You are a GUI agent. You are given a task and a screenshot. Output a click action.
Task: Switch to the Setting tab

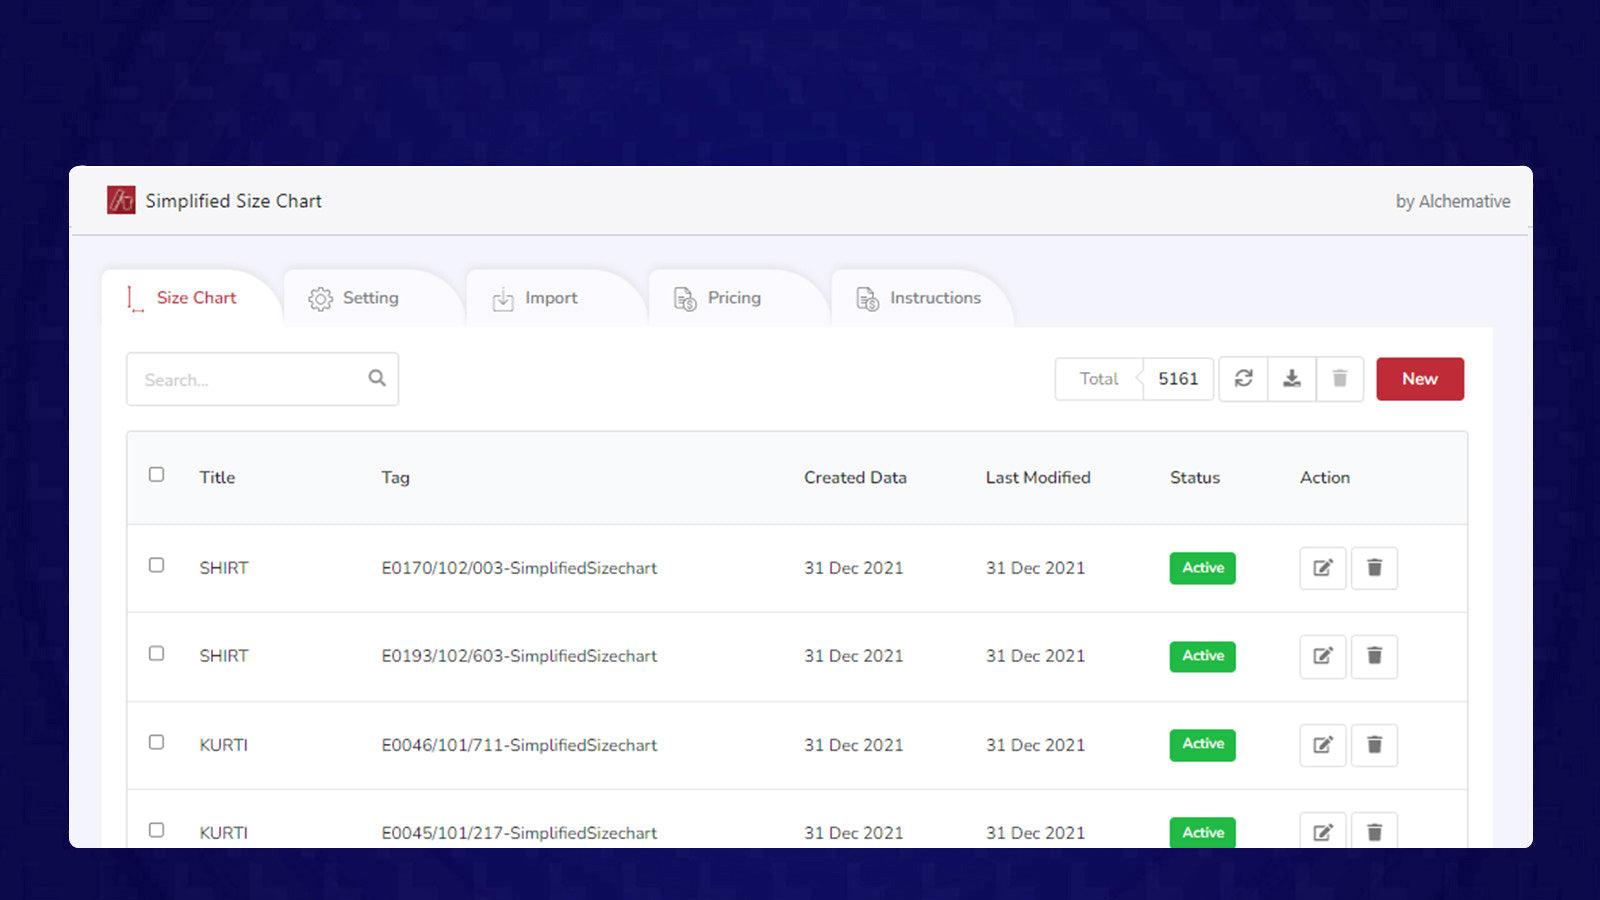click(x=355, y=298)
